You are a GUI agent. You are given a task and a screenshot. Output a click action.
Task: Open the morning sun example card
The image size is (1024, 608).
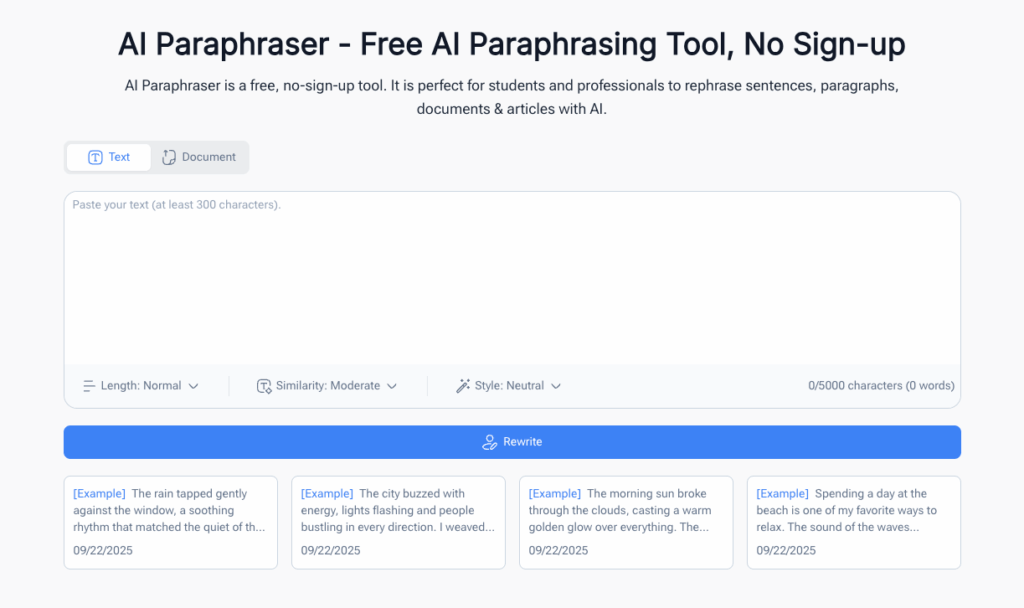(626, 522)
